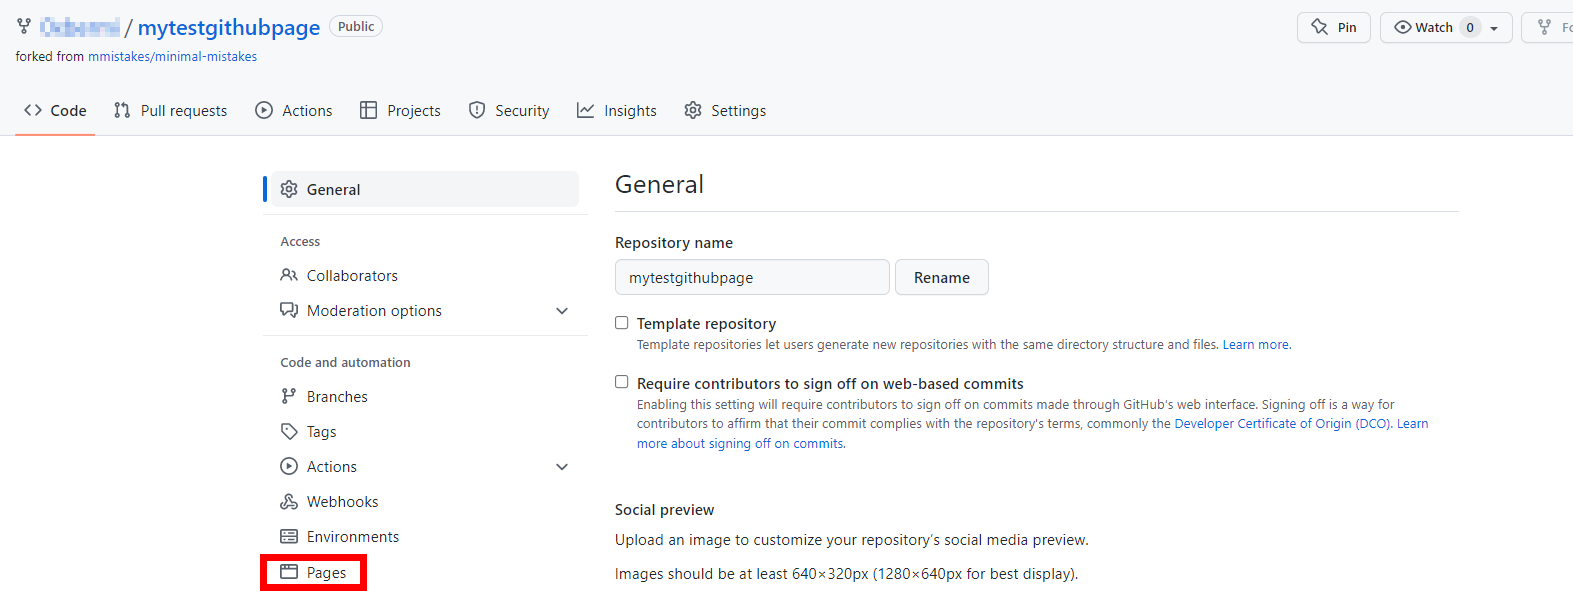Screen dimensions: 1573x591
Task: Click the sidebar Actions play icon
Action: pos(289,466)
